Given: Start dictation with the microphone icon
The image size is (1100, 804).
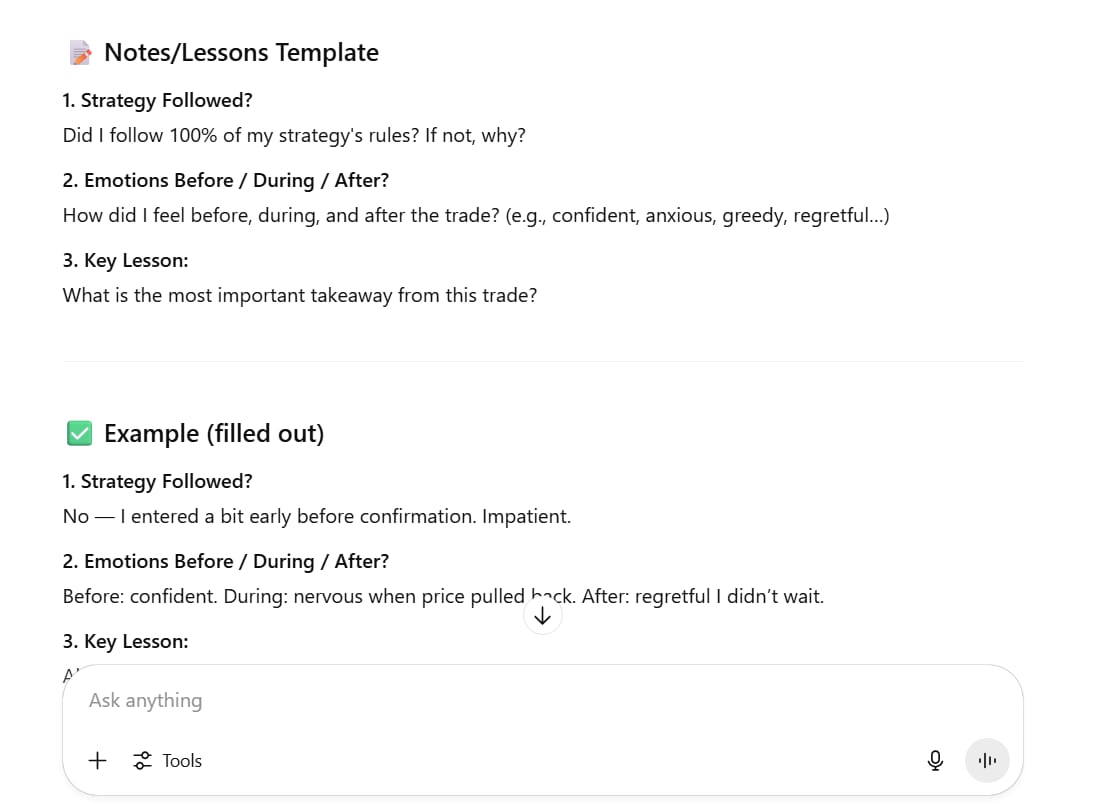Looking at the screenshot, I should point(935,761).
